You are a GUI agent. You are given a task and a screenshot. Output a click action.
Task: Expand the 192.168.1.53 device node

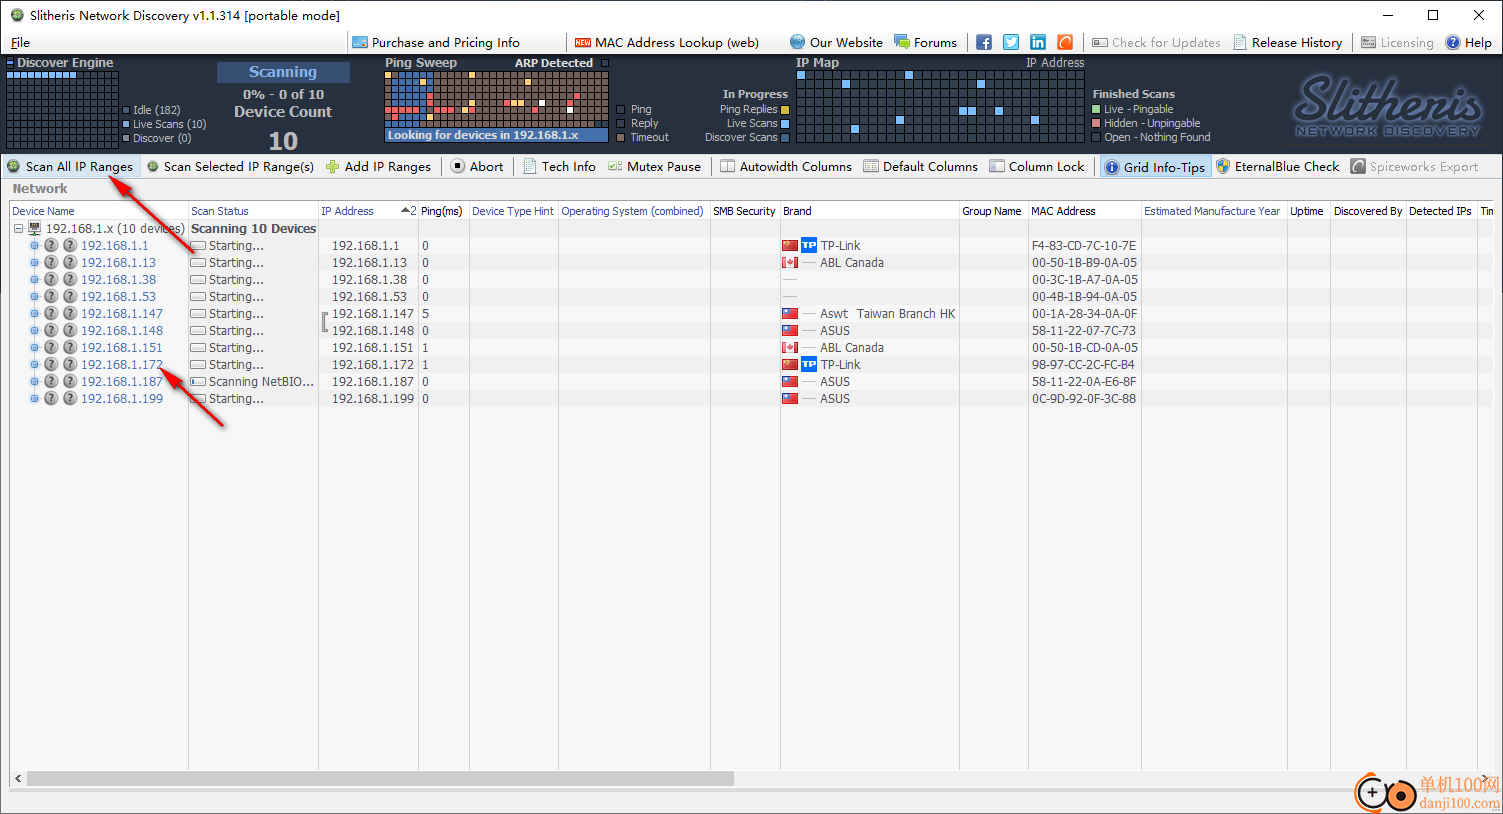[x=34, y=297]
